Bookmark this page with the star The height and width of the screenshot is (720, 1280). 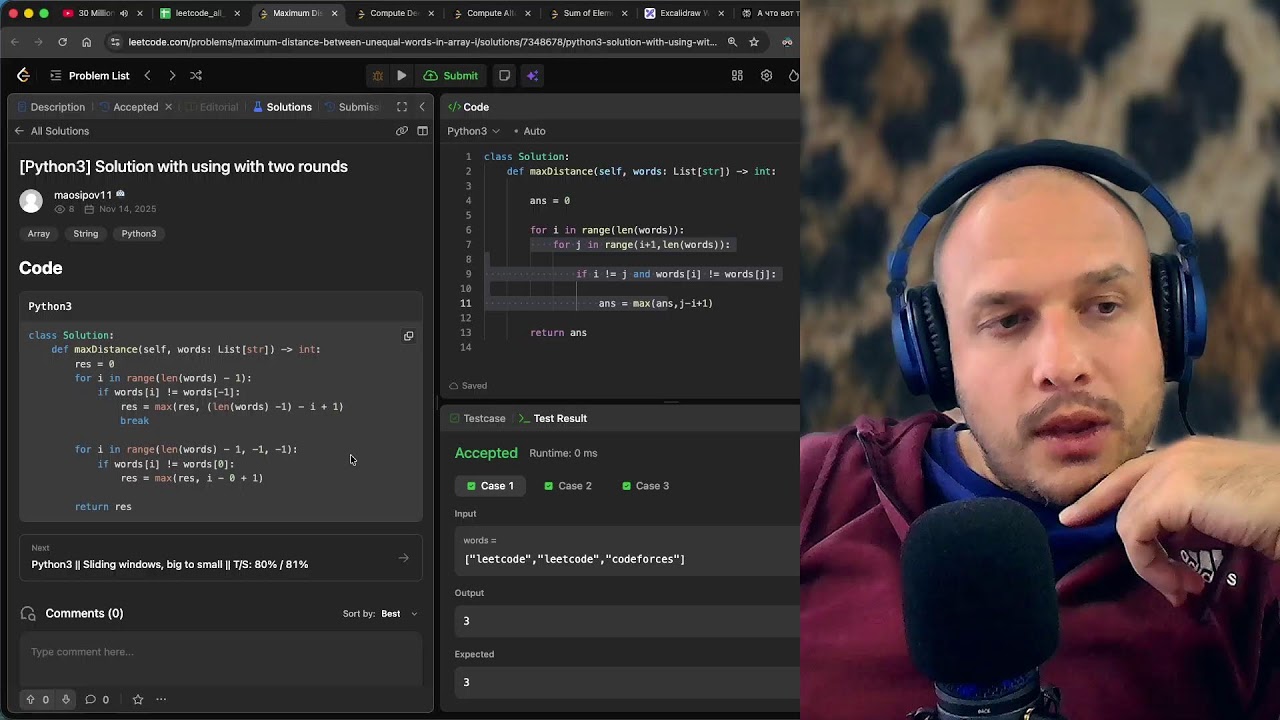(x=754, y=42)
